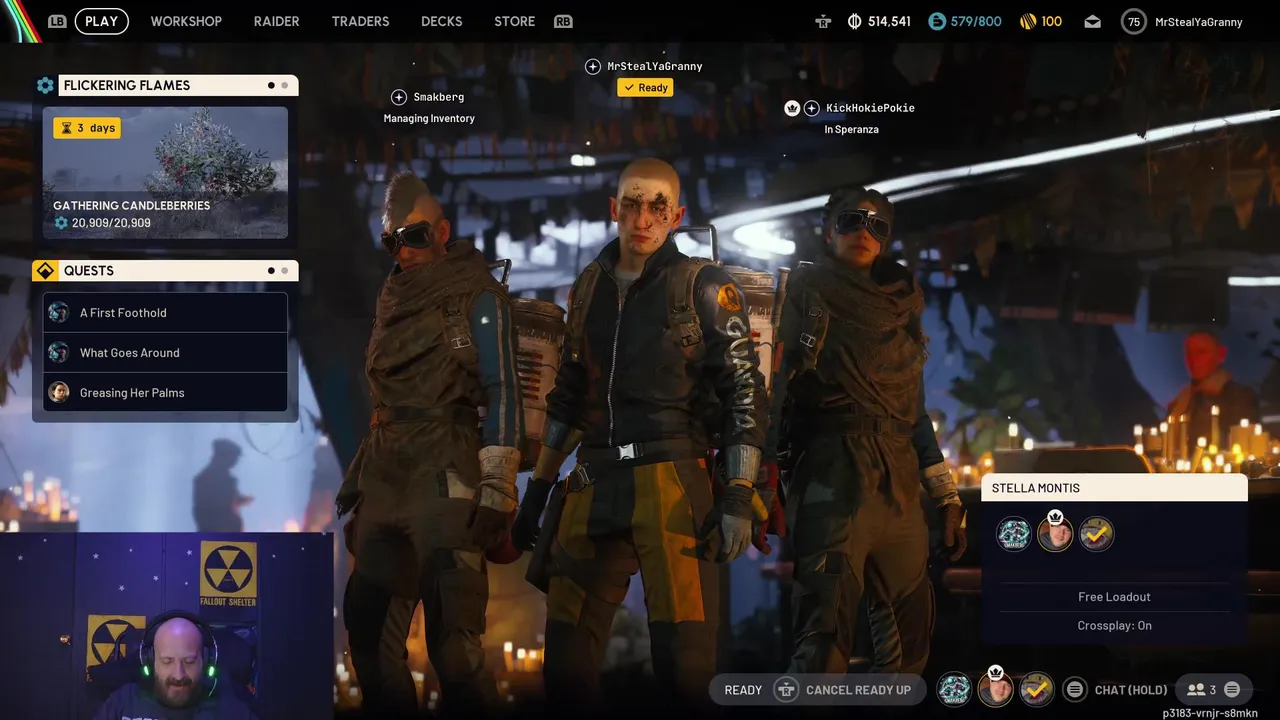
Task: Select first page dot of Quests panel
Action: (x=271, y=271)
